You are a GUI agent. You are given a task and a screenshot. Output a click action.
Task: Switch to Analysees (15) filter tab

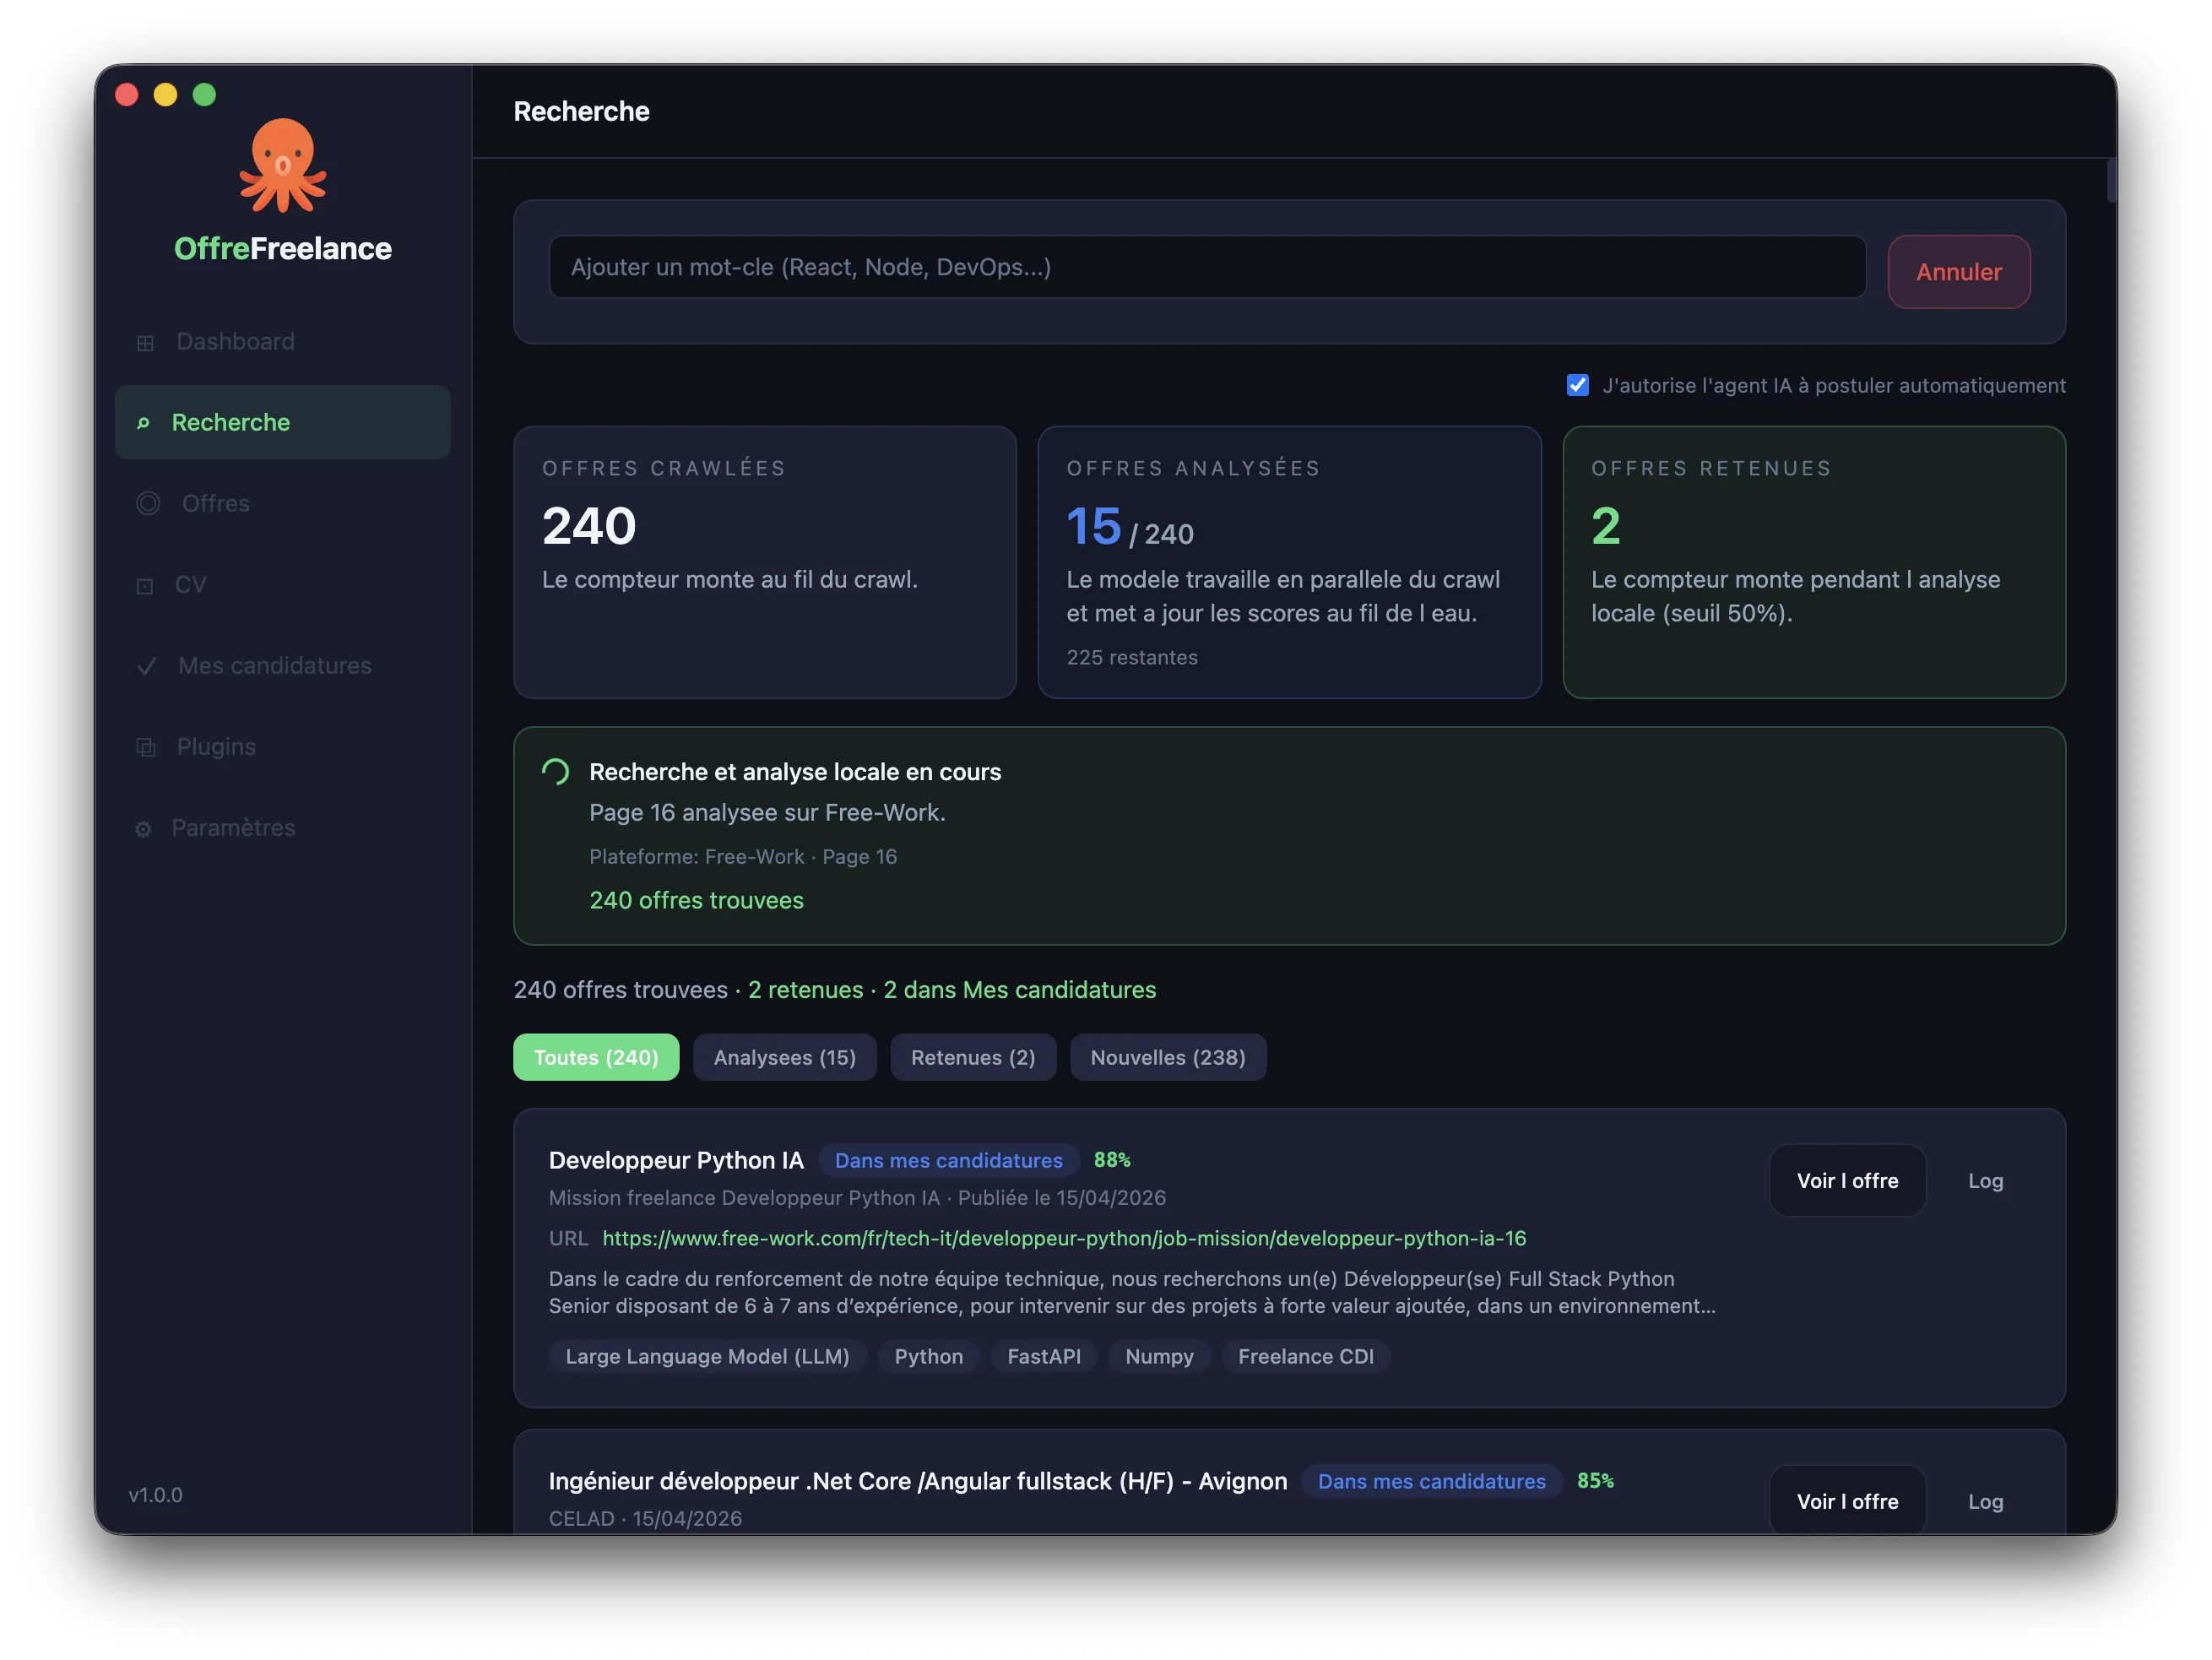click(784, 1057)
